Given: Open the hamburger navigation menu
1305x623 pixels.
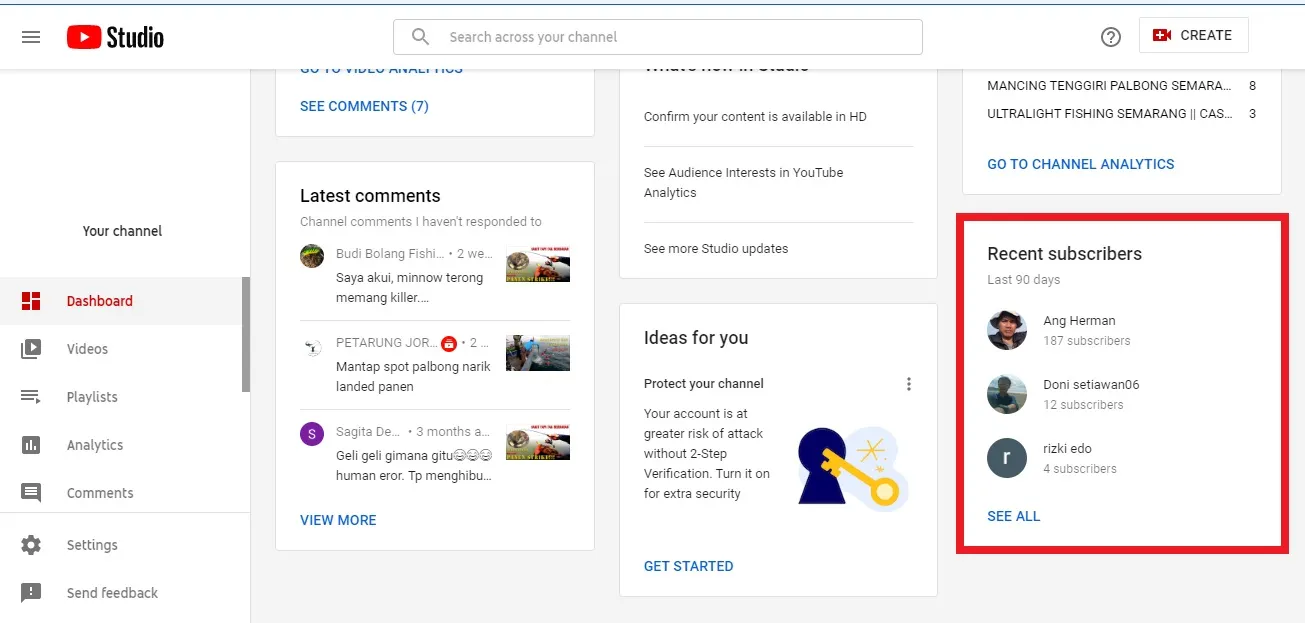Looking at the screenshot, I should point(31,37).
